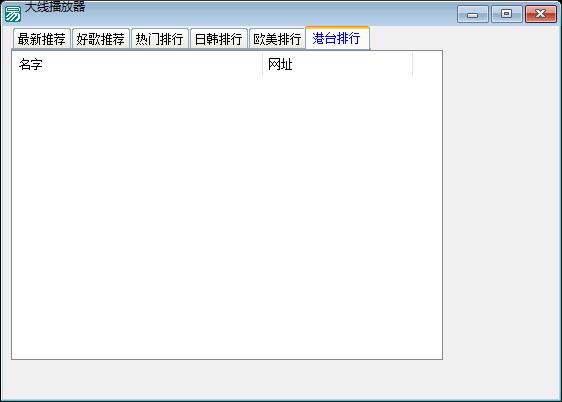Open the 好歌推荐 tab
Viewport: 562px width, 402px height.
pyautogui.click(x=101, y=39)
